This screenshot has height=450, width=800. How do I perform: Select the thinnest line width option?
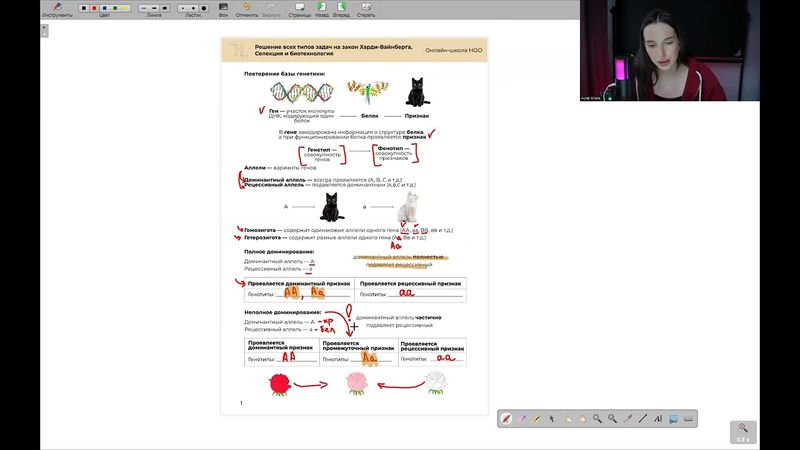(x=142, y=8)
